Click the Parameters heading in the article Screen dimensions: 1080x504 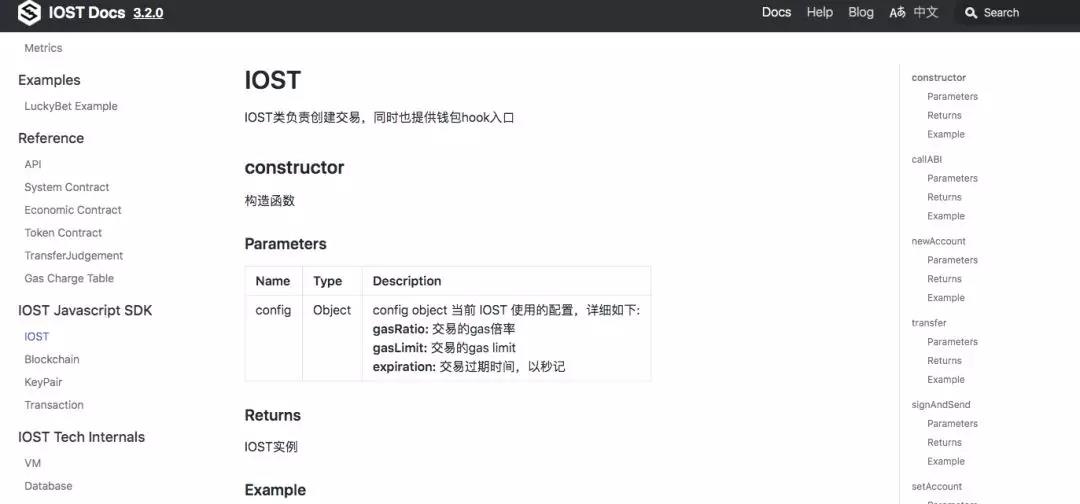coord(285,244)
